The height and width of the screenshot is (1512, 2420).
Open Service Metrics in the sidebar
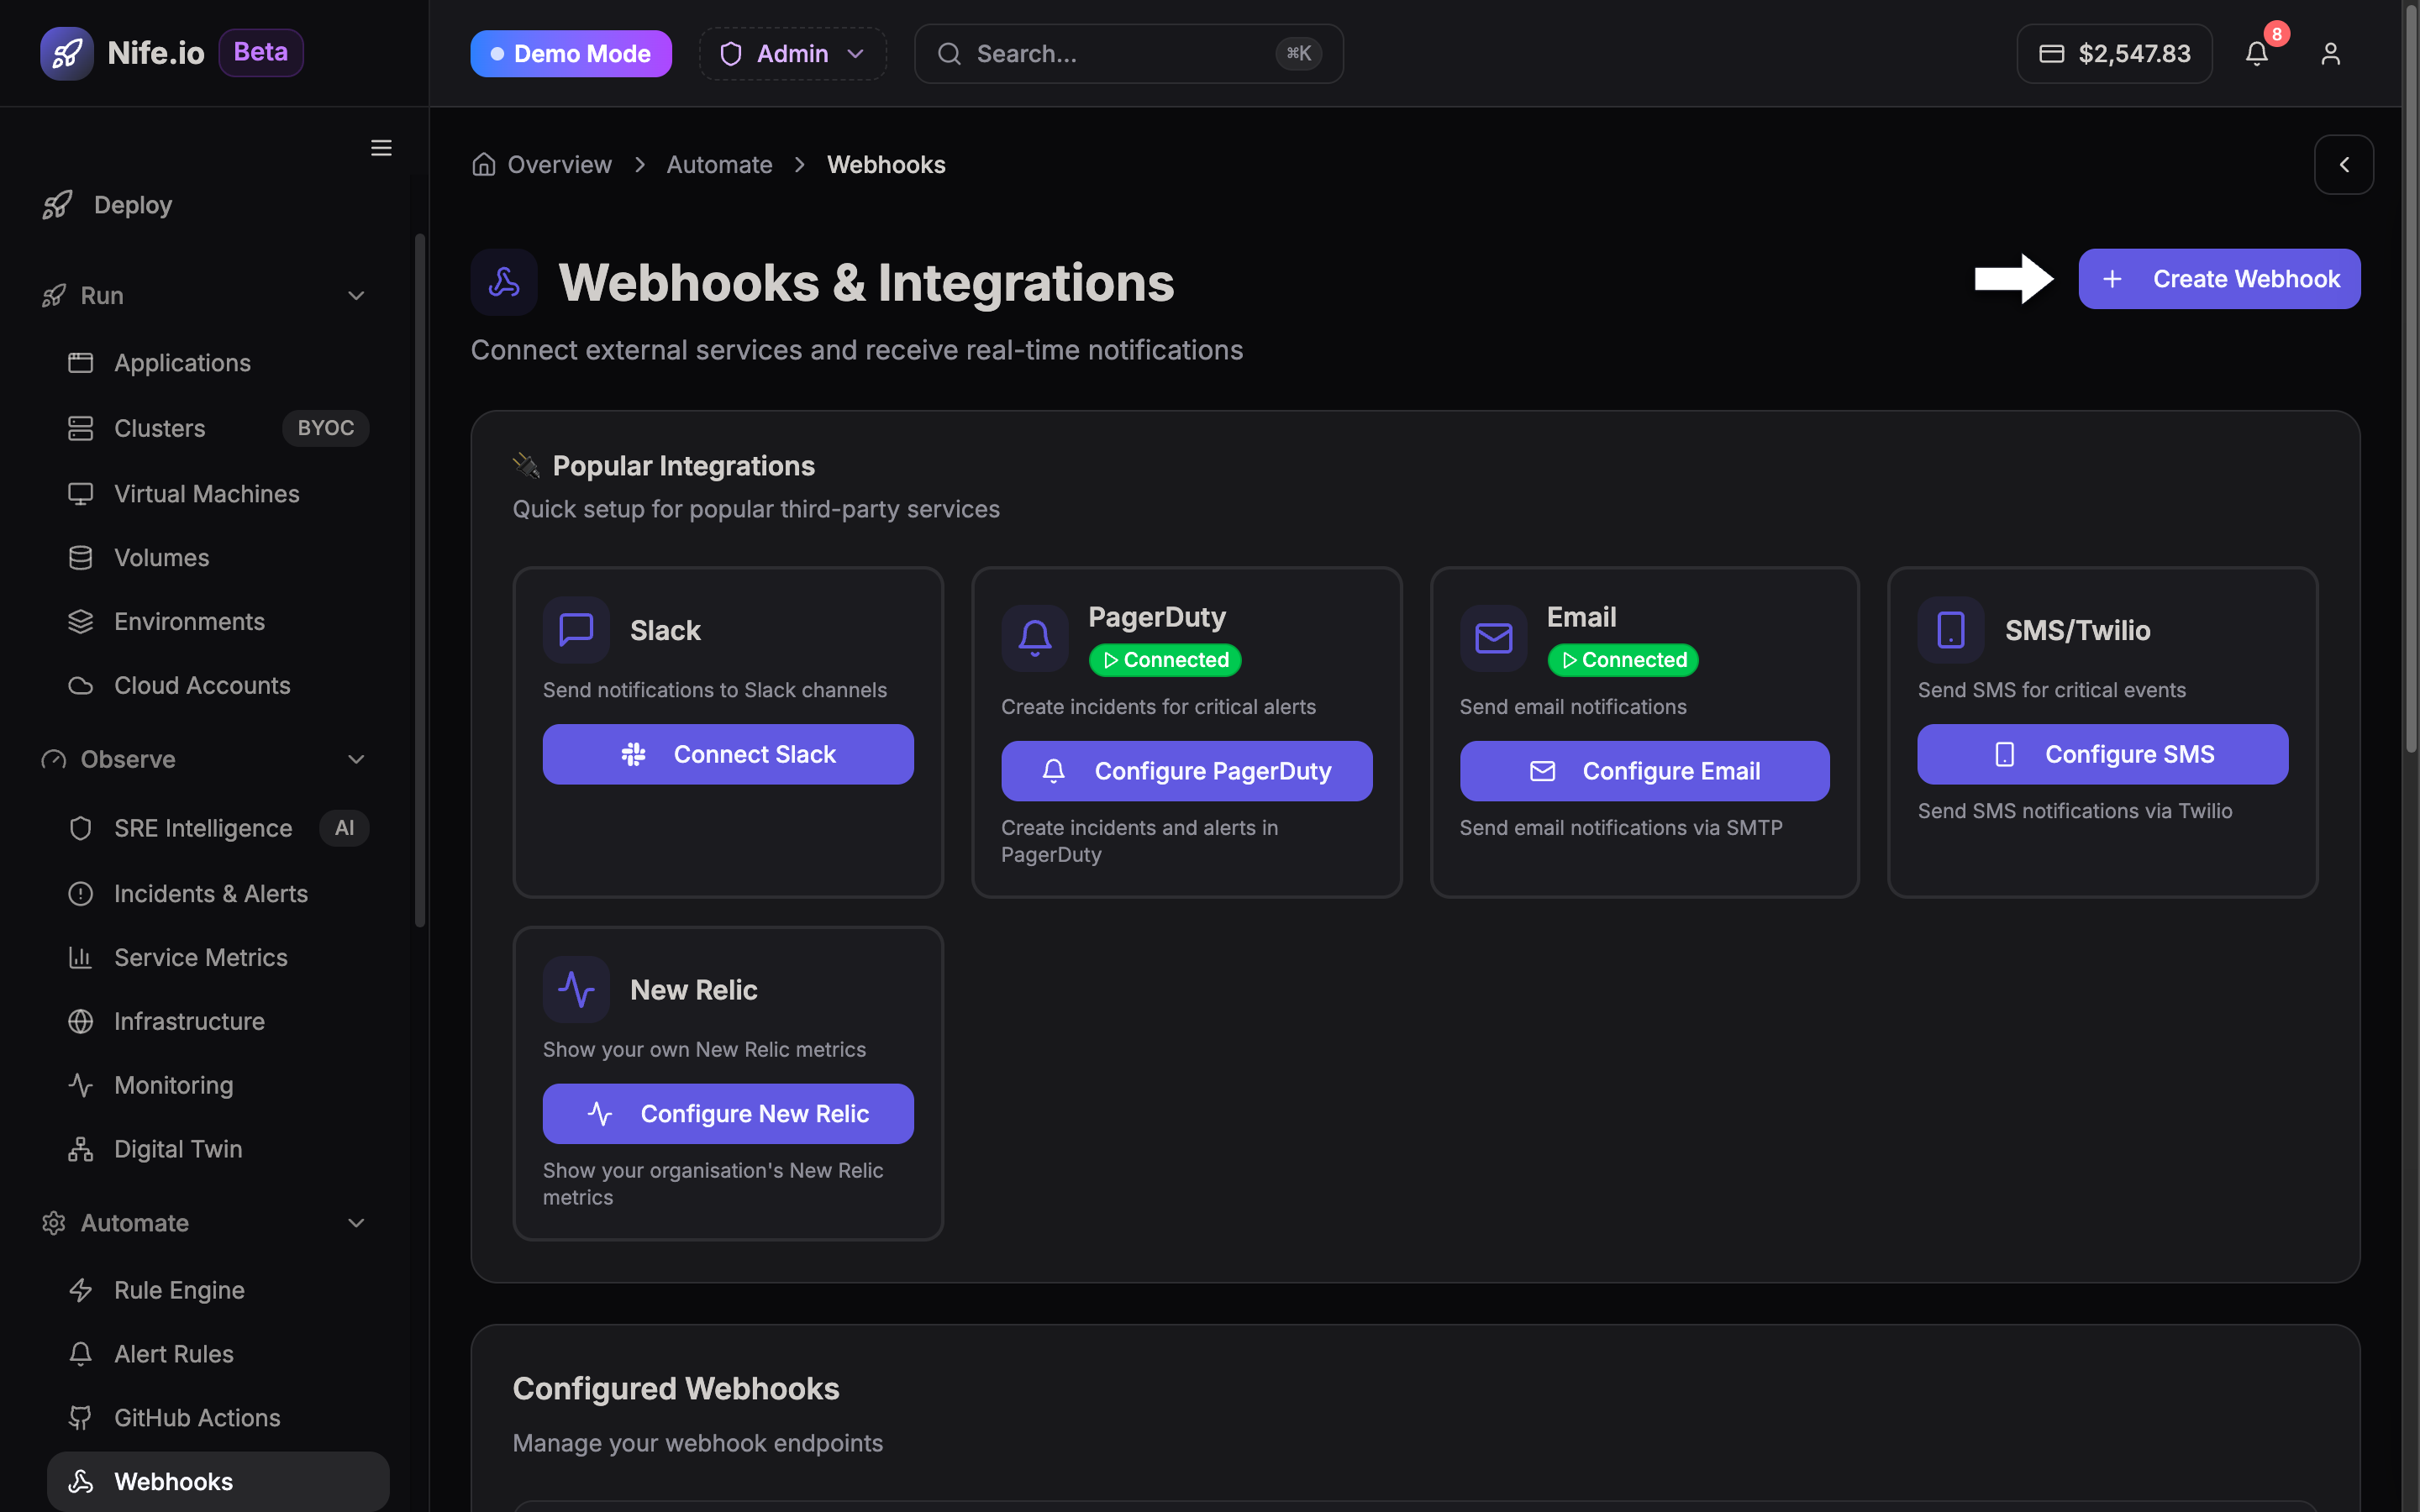[218, 958]
